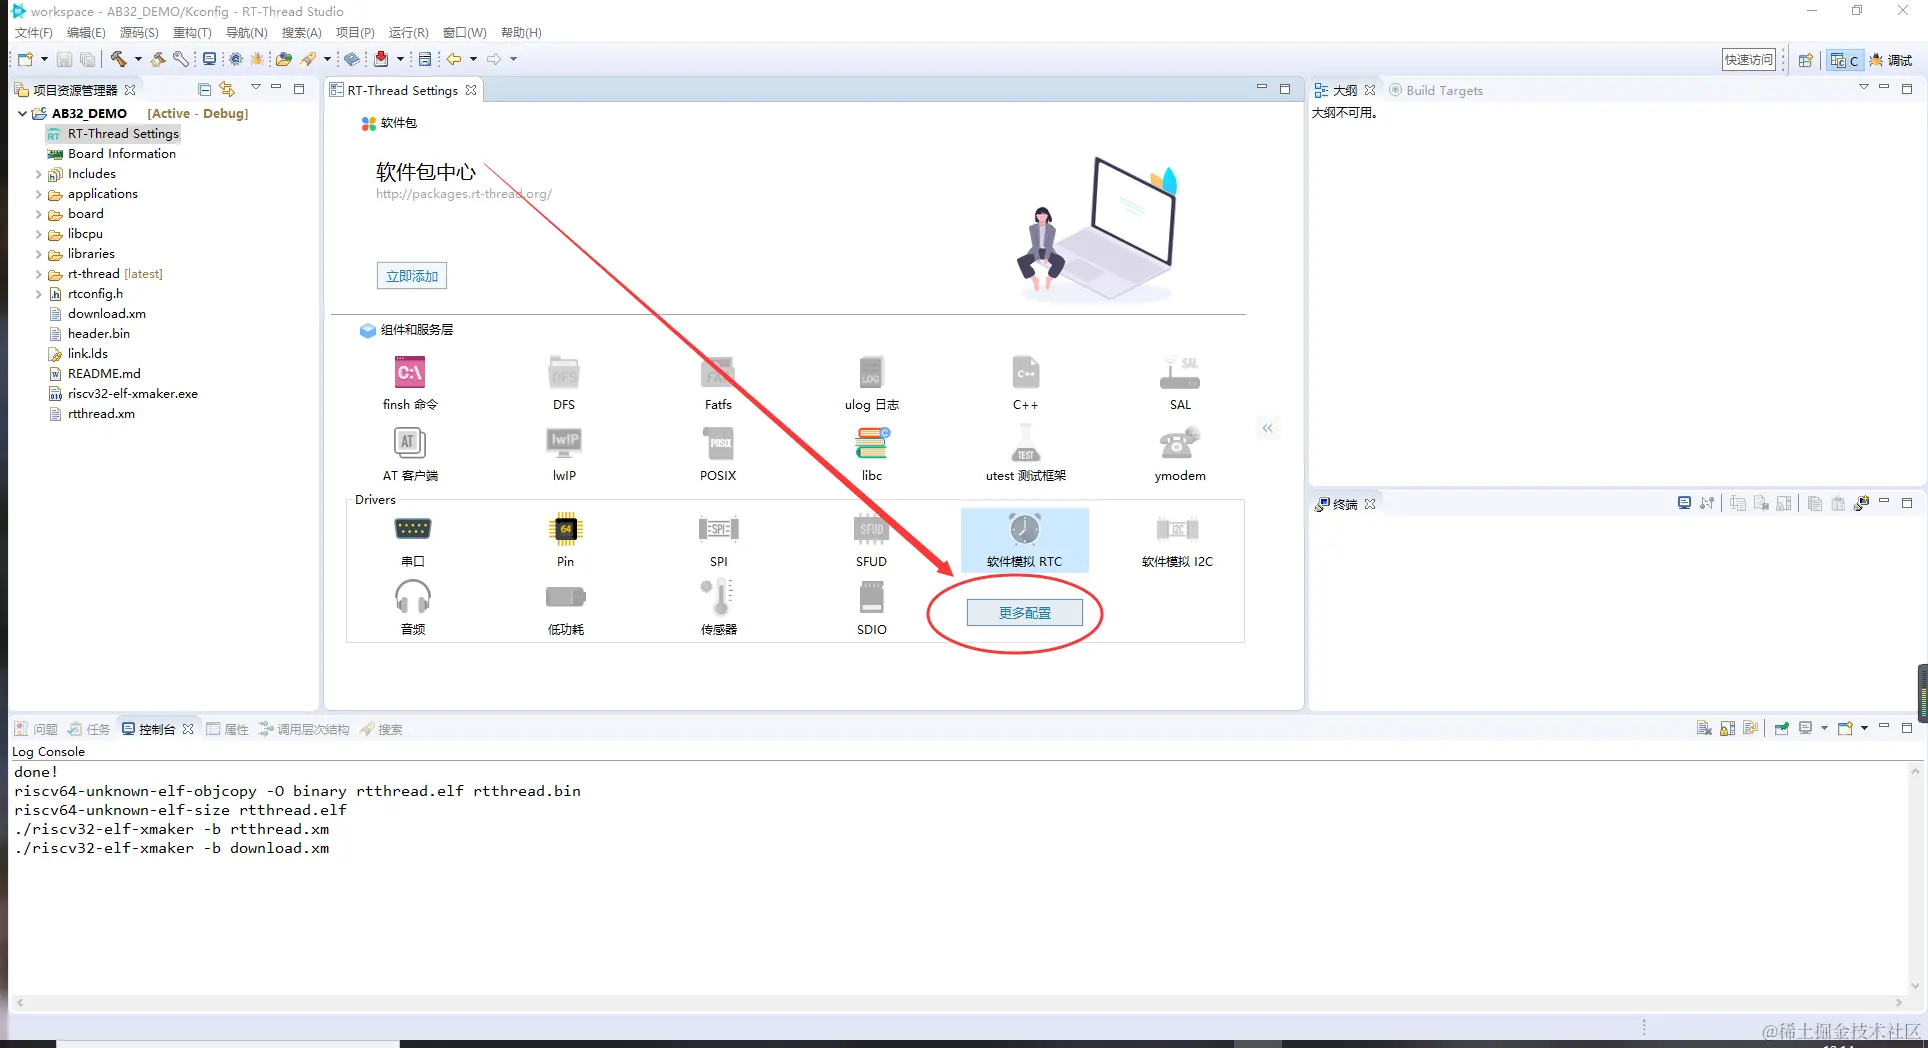1928x1048 pixels.
Task: Open the packages.rt-thread.org link
Action: pyautogui.click(x=464, y=194)
